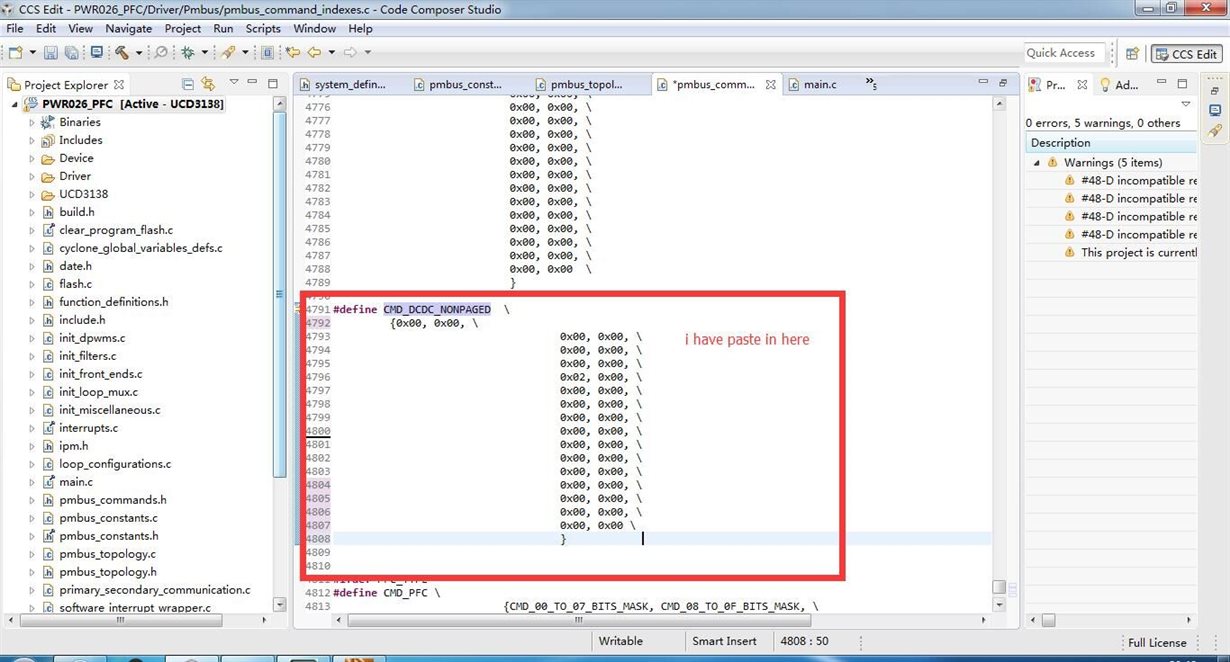
Task: Open the Navigate menu
Action: [128, 29]
